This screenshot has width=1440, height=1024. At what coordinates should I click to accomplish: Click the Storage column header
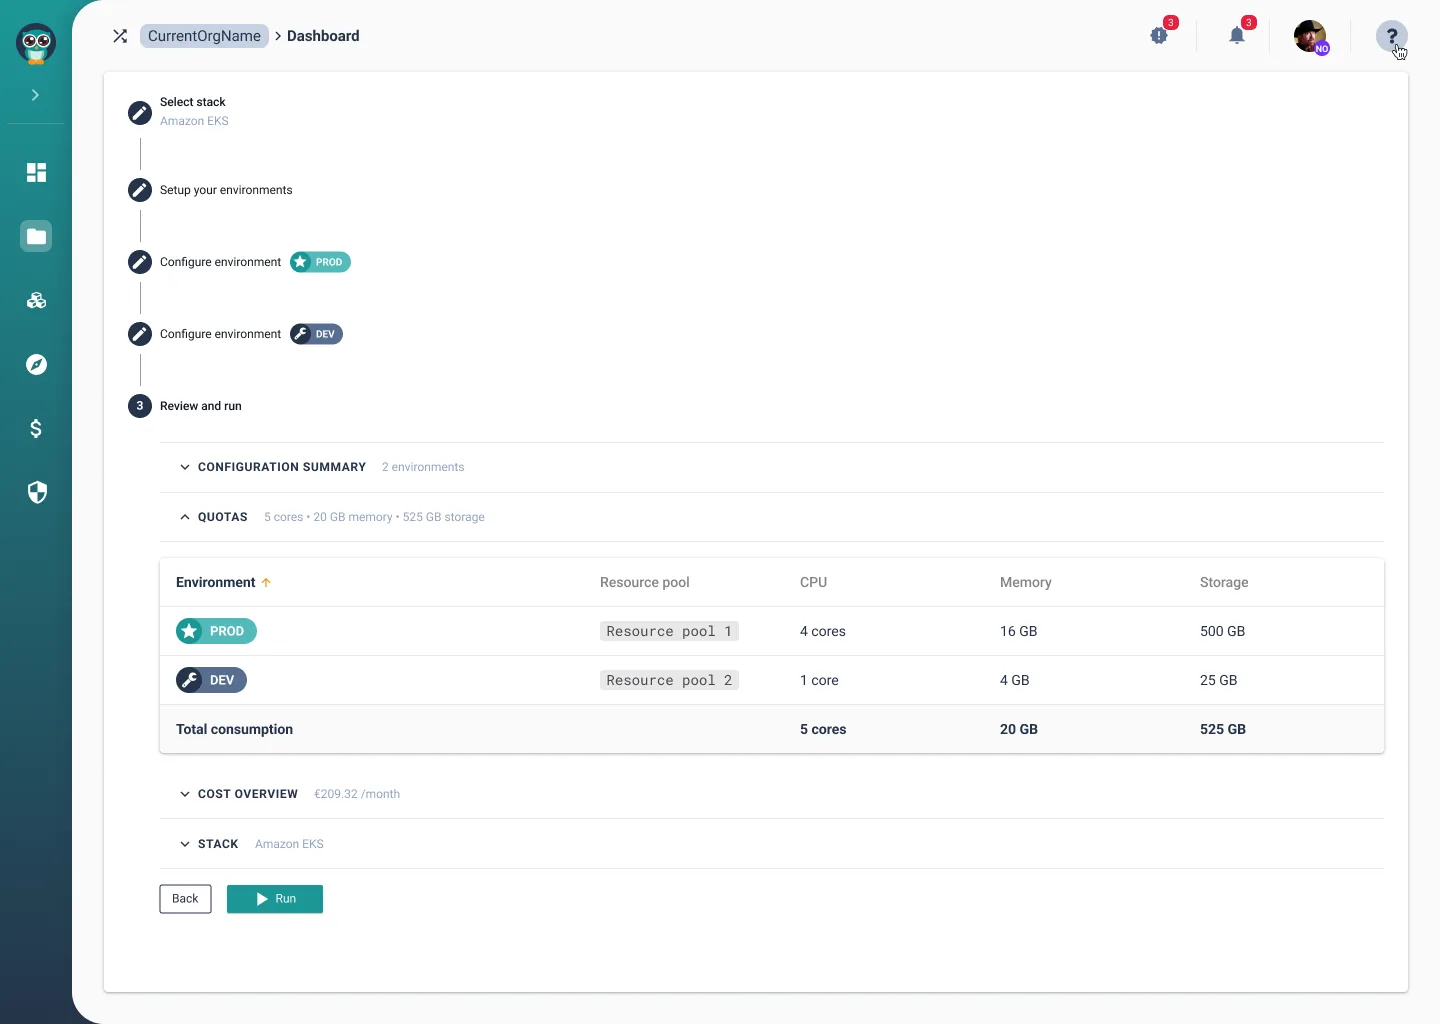(x=1224, y=582)
